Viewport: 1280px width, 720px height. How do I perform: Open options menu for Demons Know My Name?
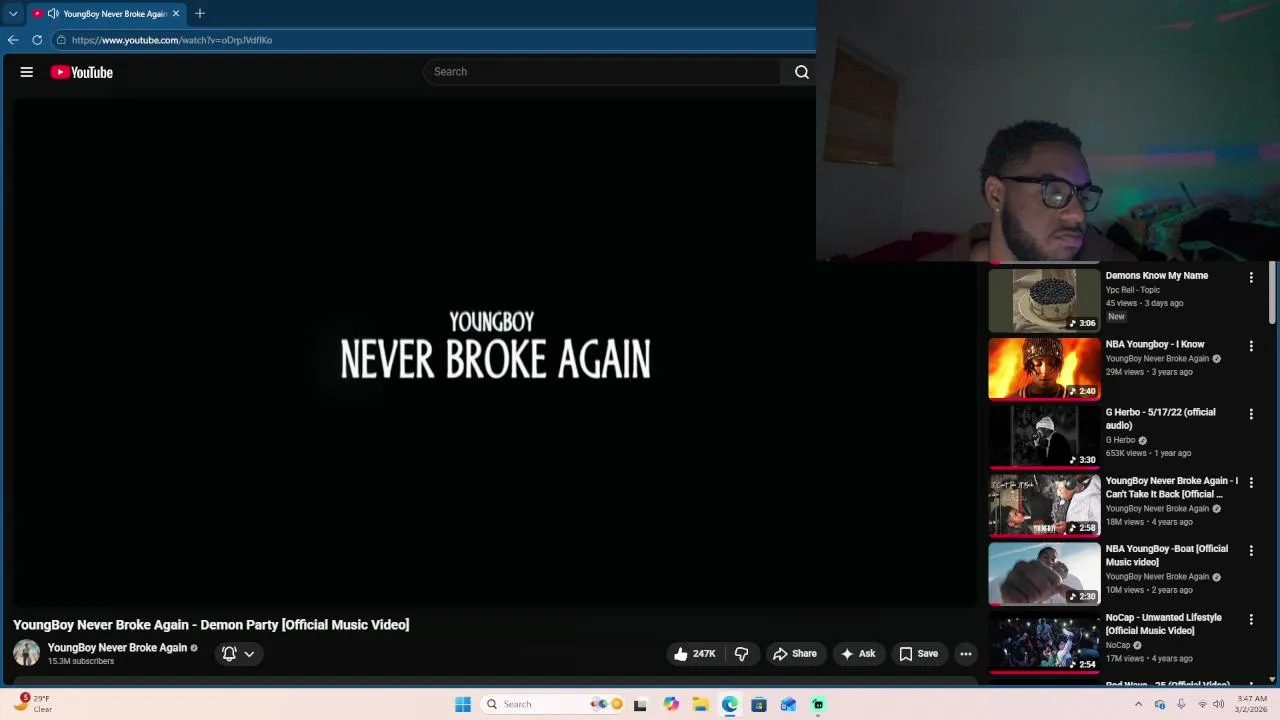coord(1251,277)
